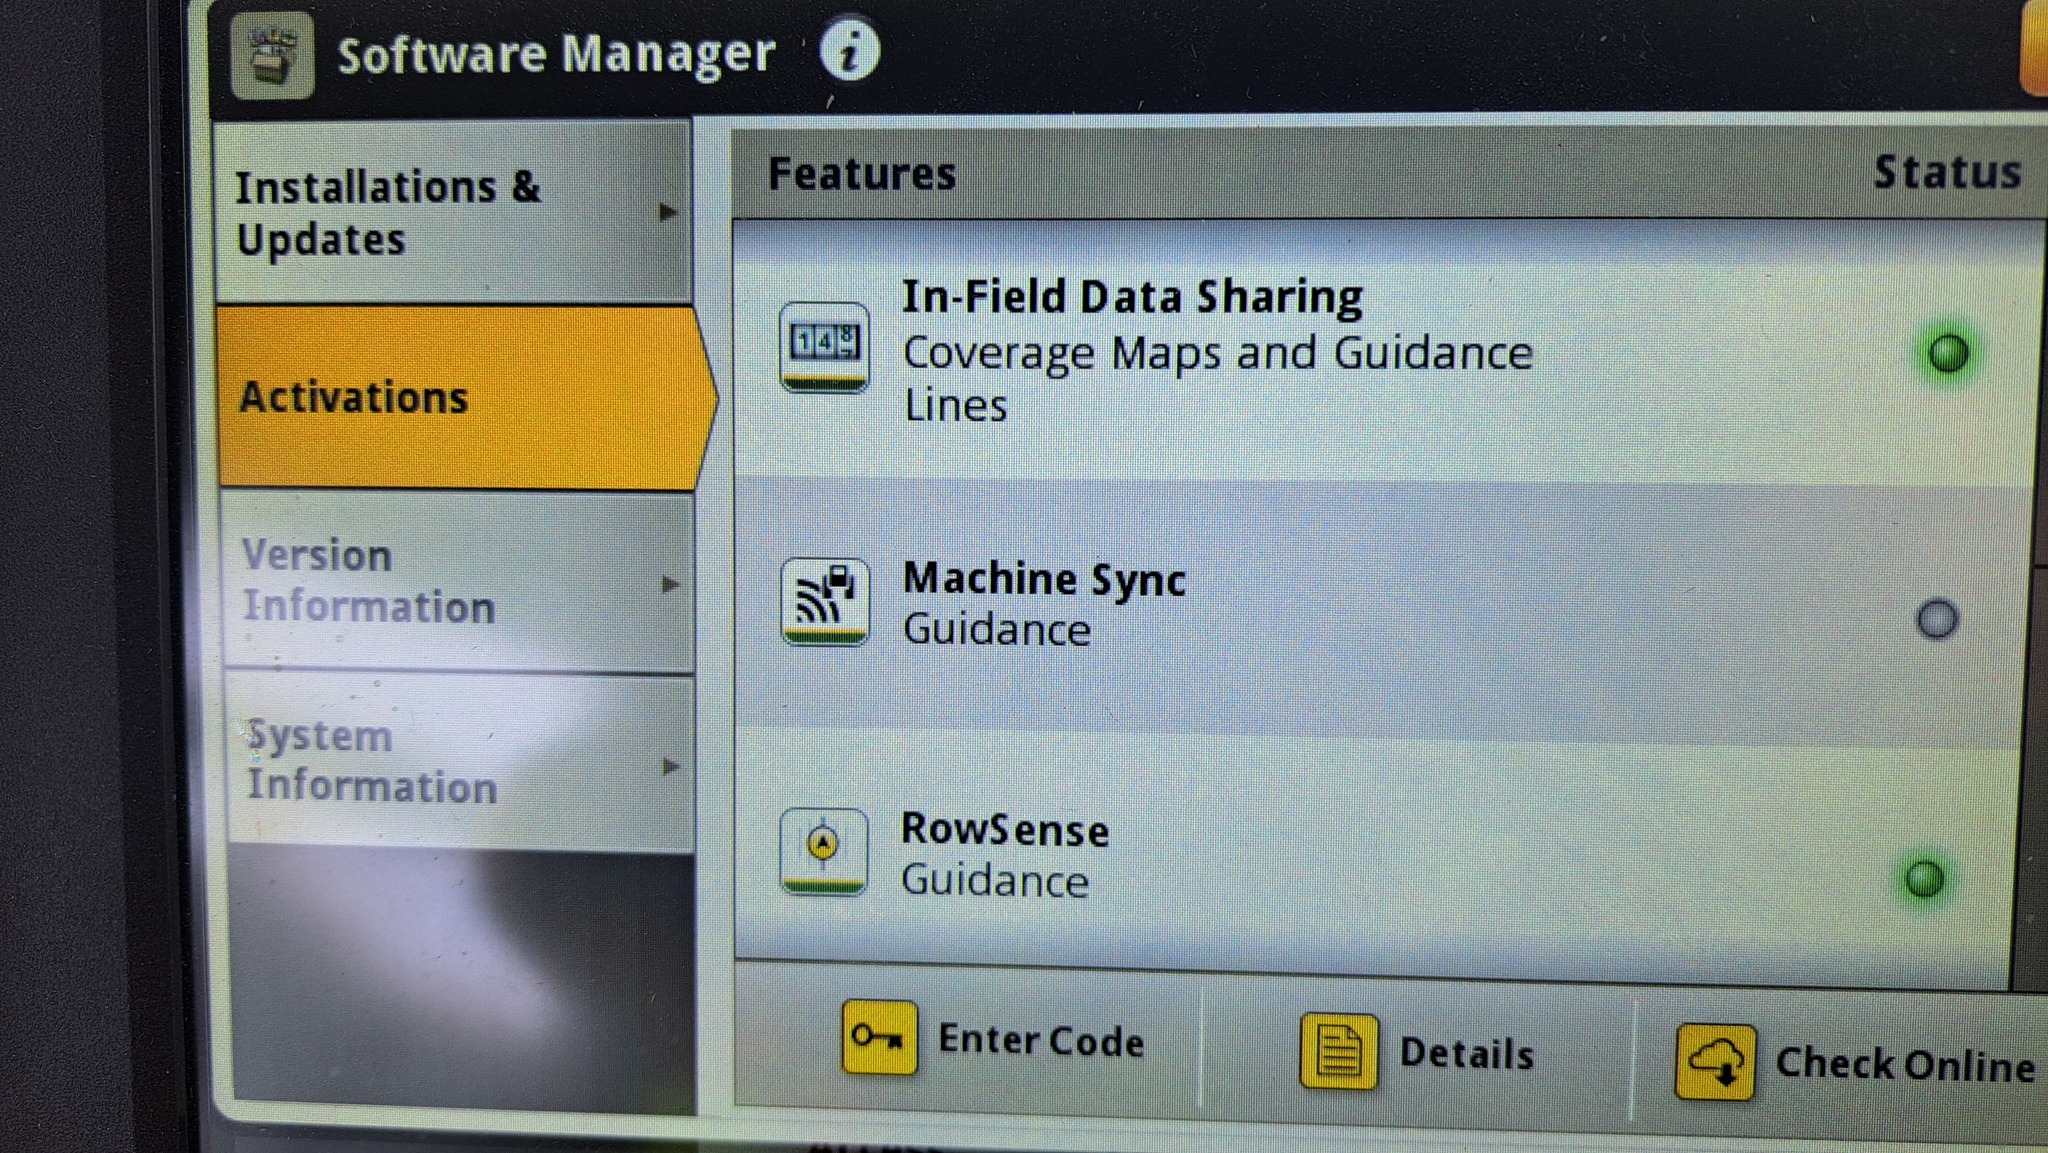This screenshot has height=1153, width=2048.
Task: Select the Machine Sync feature icon
Action: point(825,601)
